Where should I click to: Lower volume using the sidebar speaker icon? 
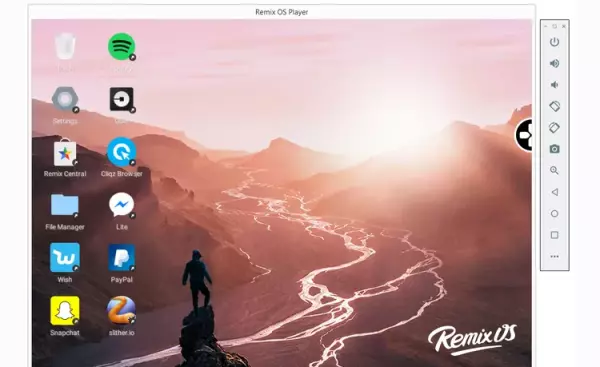click(554, 85)
